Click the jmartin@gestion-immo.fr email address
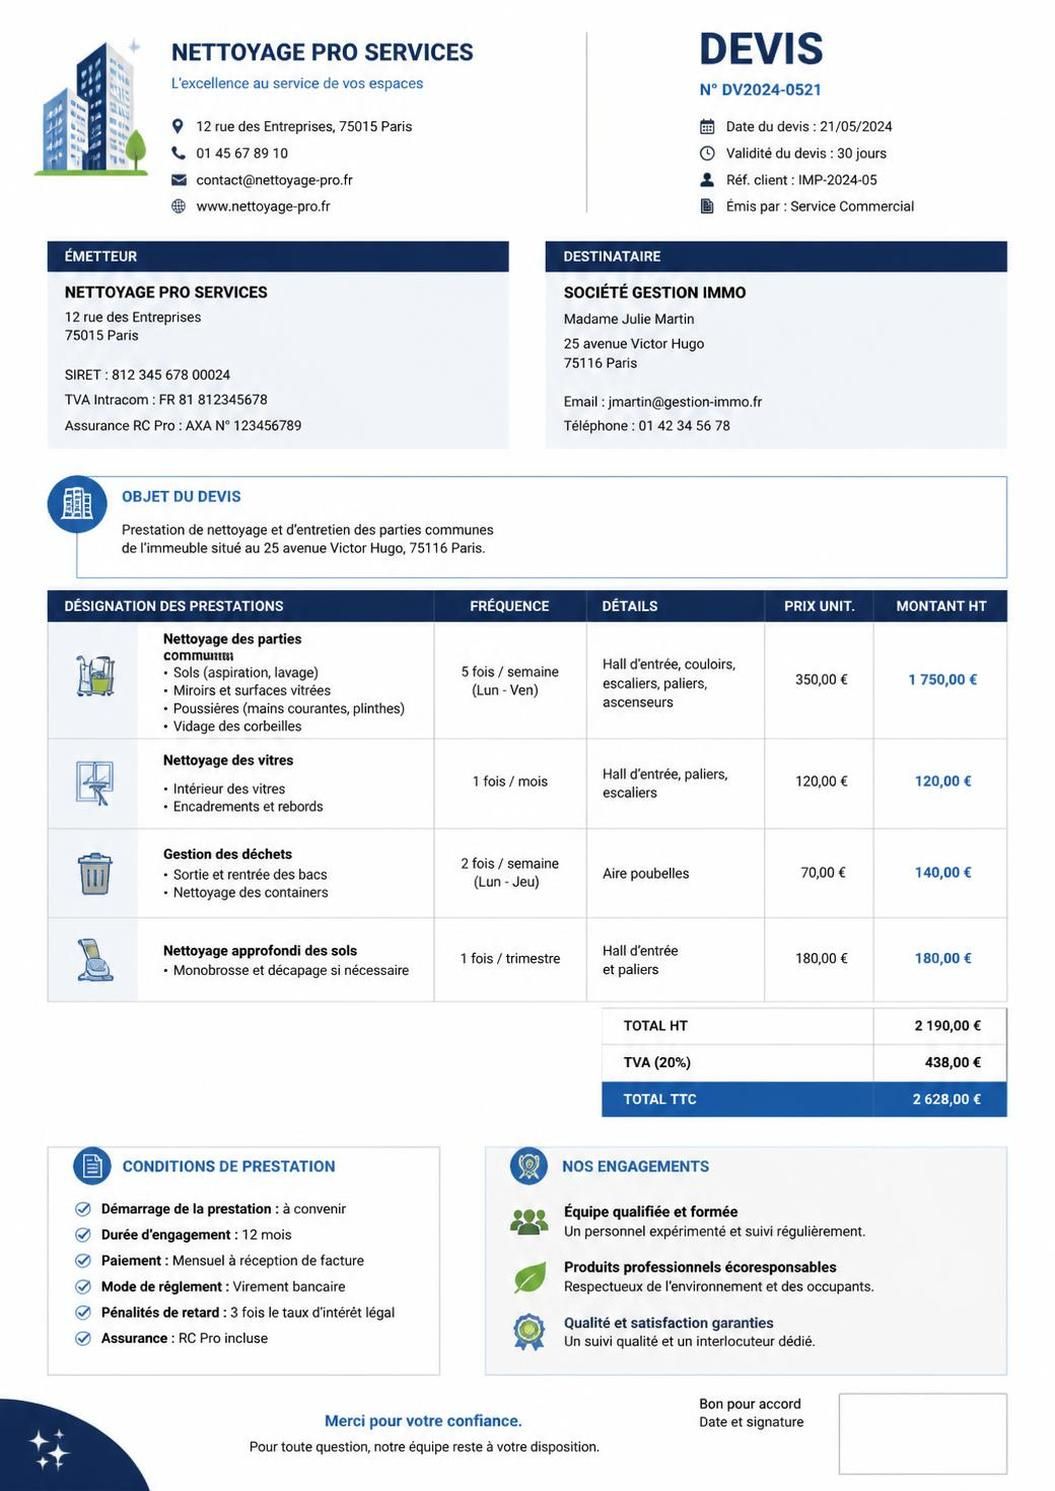Image resolution: width=1055 pixels, height=1491 pixels. pos(685,402)
